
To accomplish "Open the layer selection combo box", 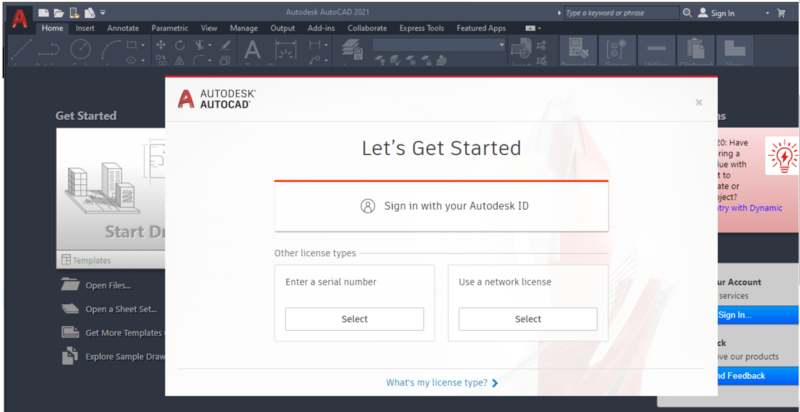I will coord(439,45).
